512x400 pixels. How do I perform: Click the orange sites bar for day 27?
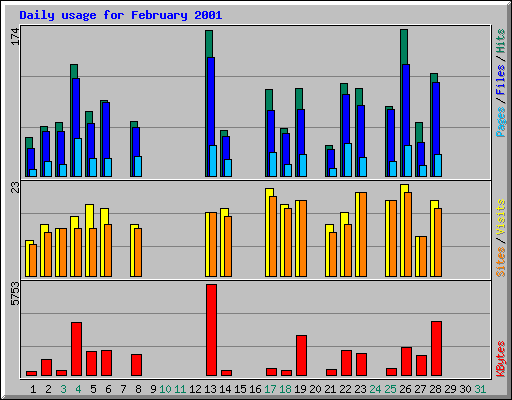coord(423,256)
